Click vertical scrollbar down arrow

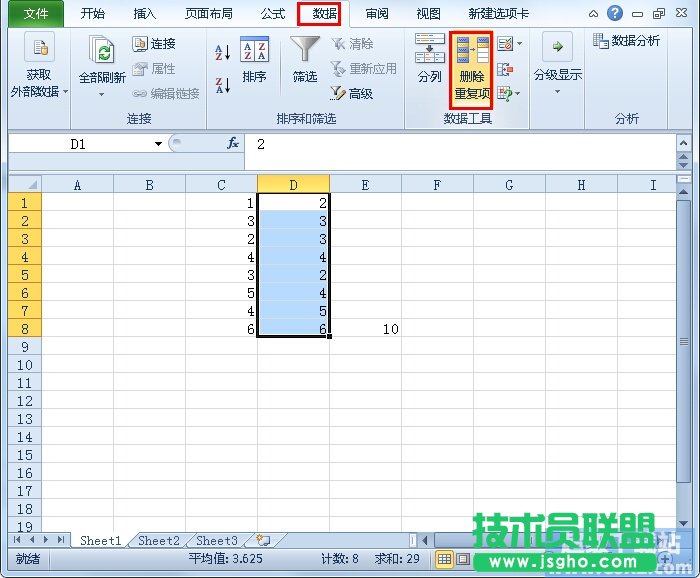tap(683, 523)
